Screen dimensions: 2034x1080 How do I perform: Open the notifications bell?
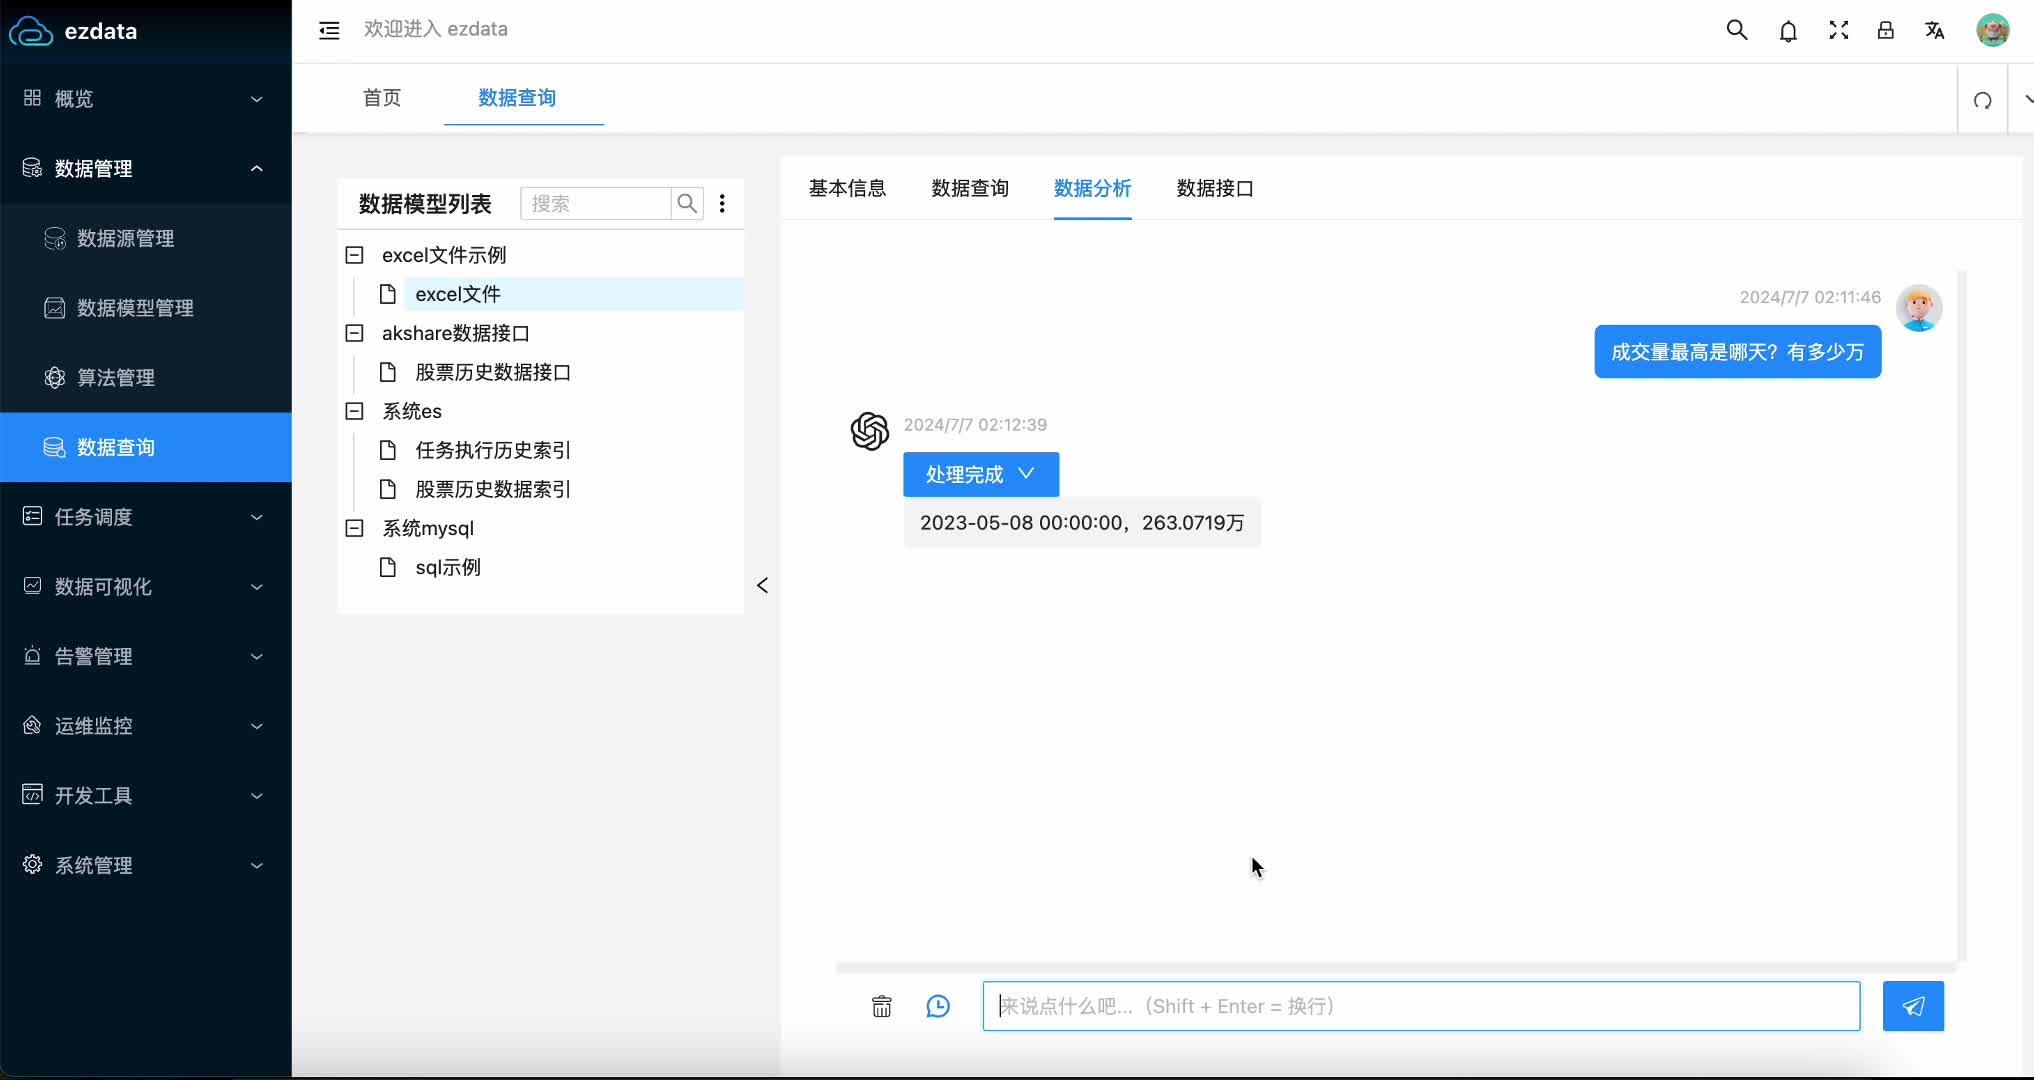tap(1788, 31)
